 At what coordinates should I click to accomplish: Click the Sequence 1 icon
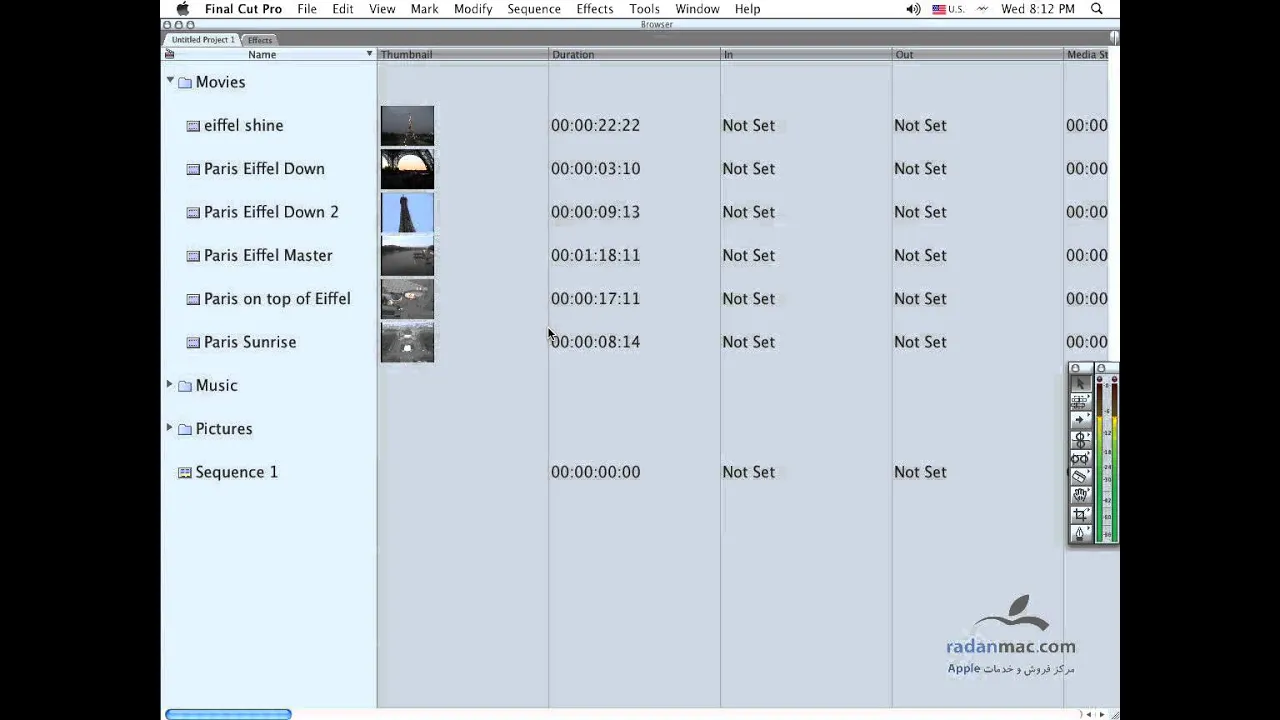[184, 472]
